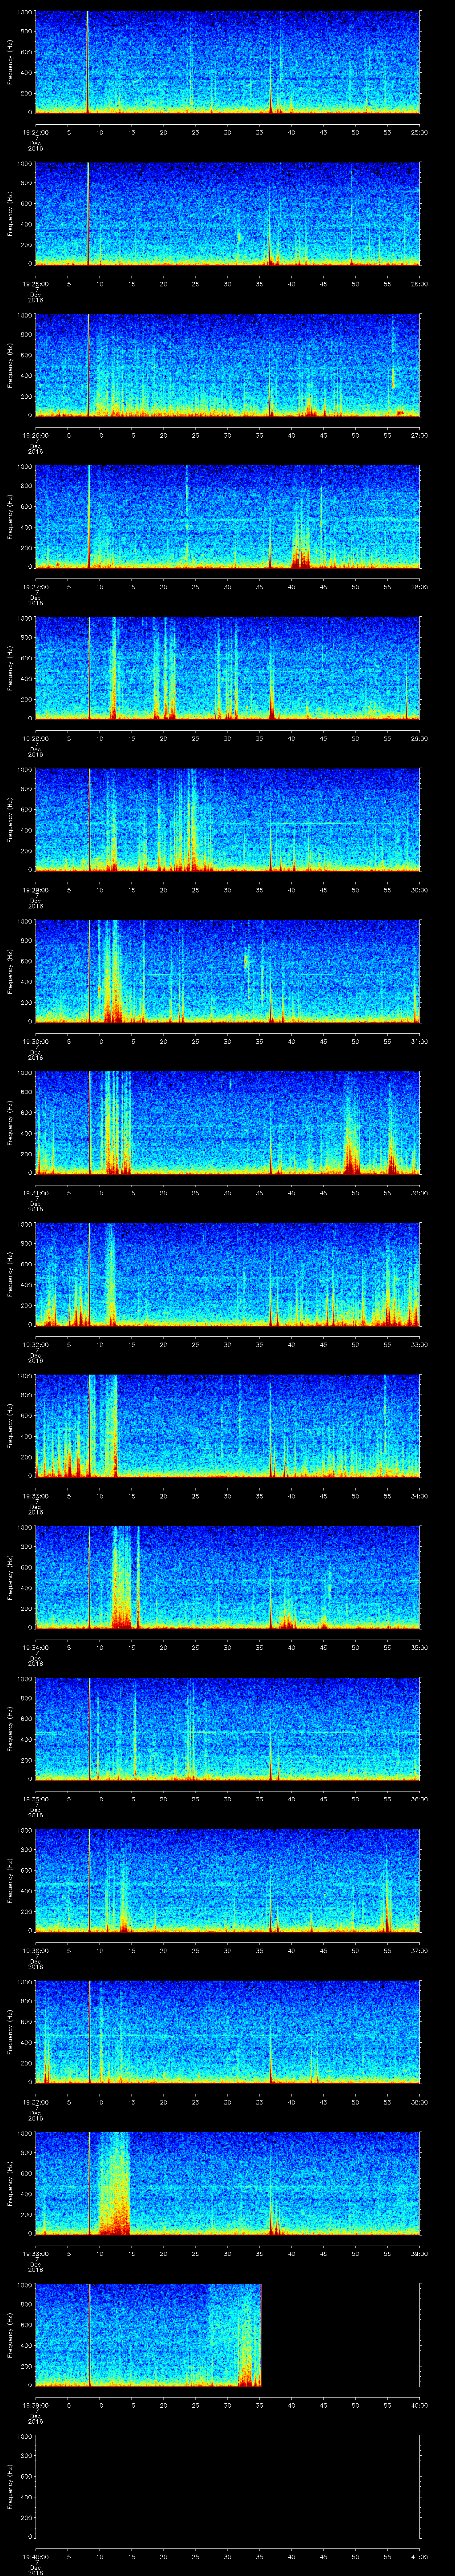Click the spectrogram panel starting at 19:33:00

[x=227, y=1425]
